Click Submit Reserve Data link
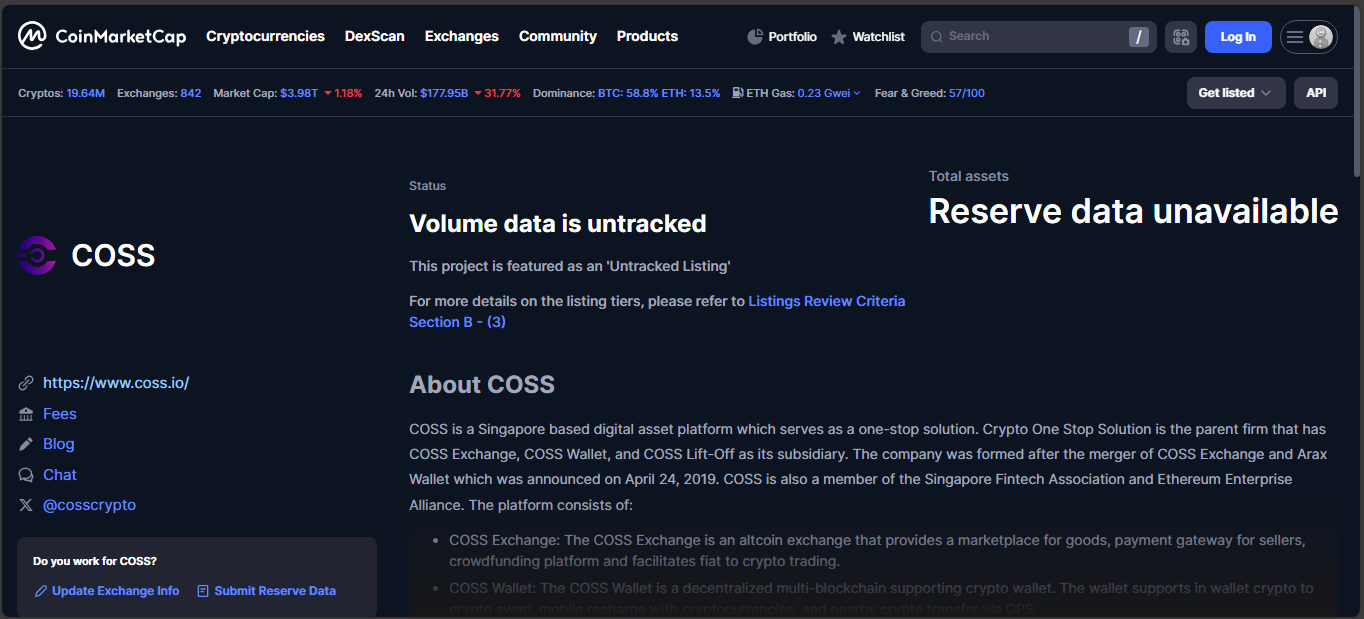 274,591
